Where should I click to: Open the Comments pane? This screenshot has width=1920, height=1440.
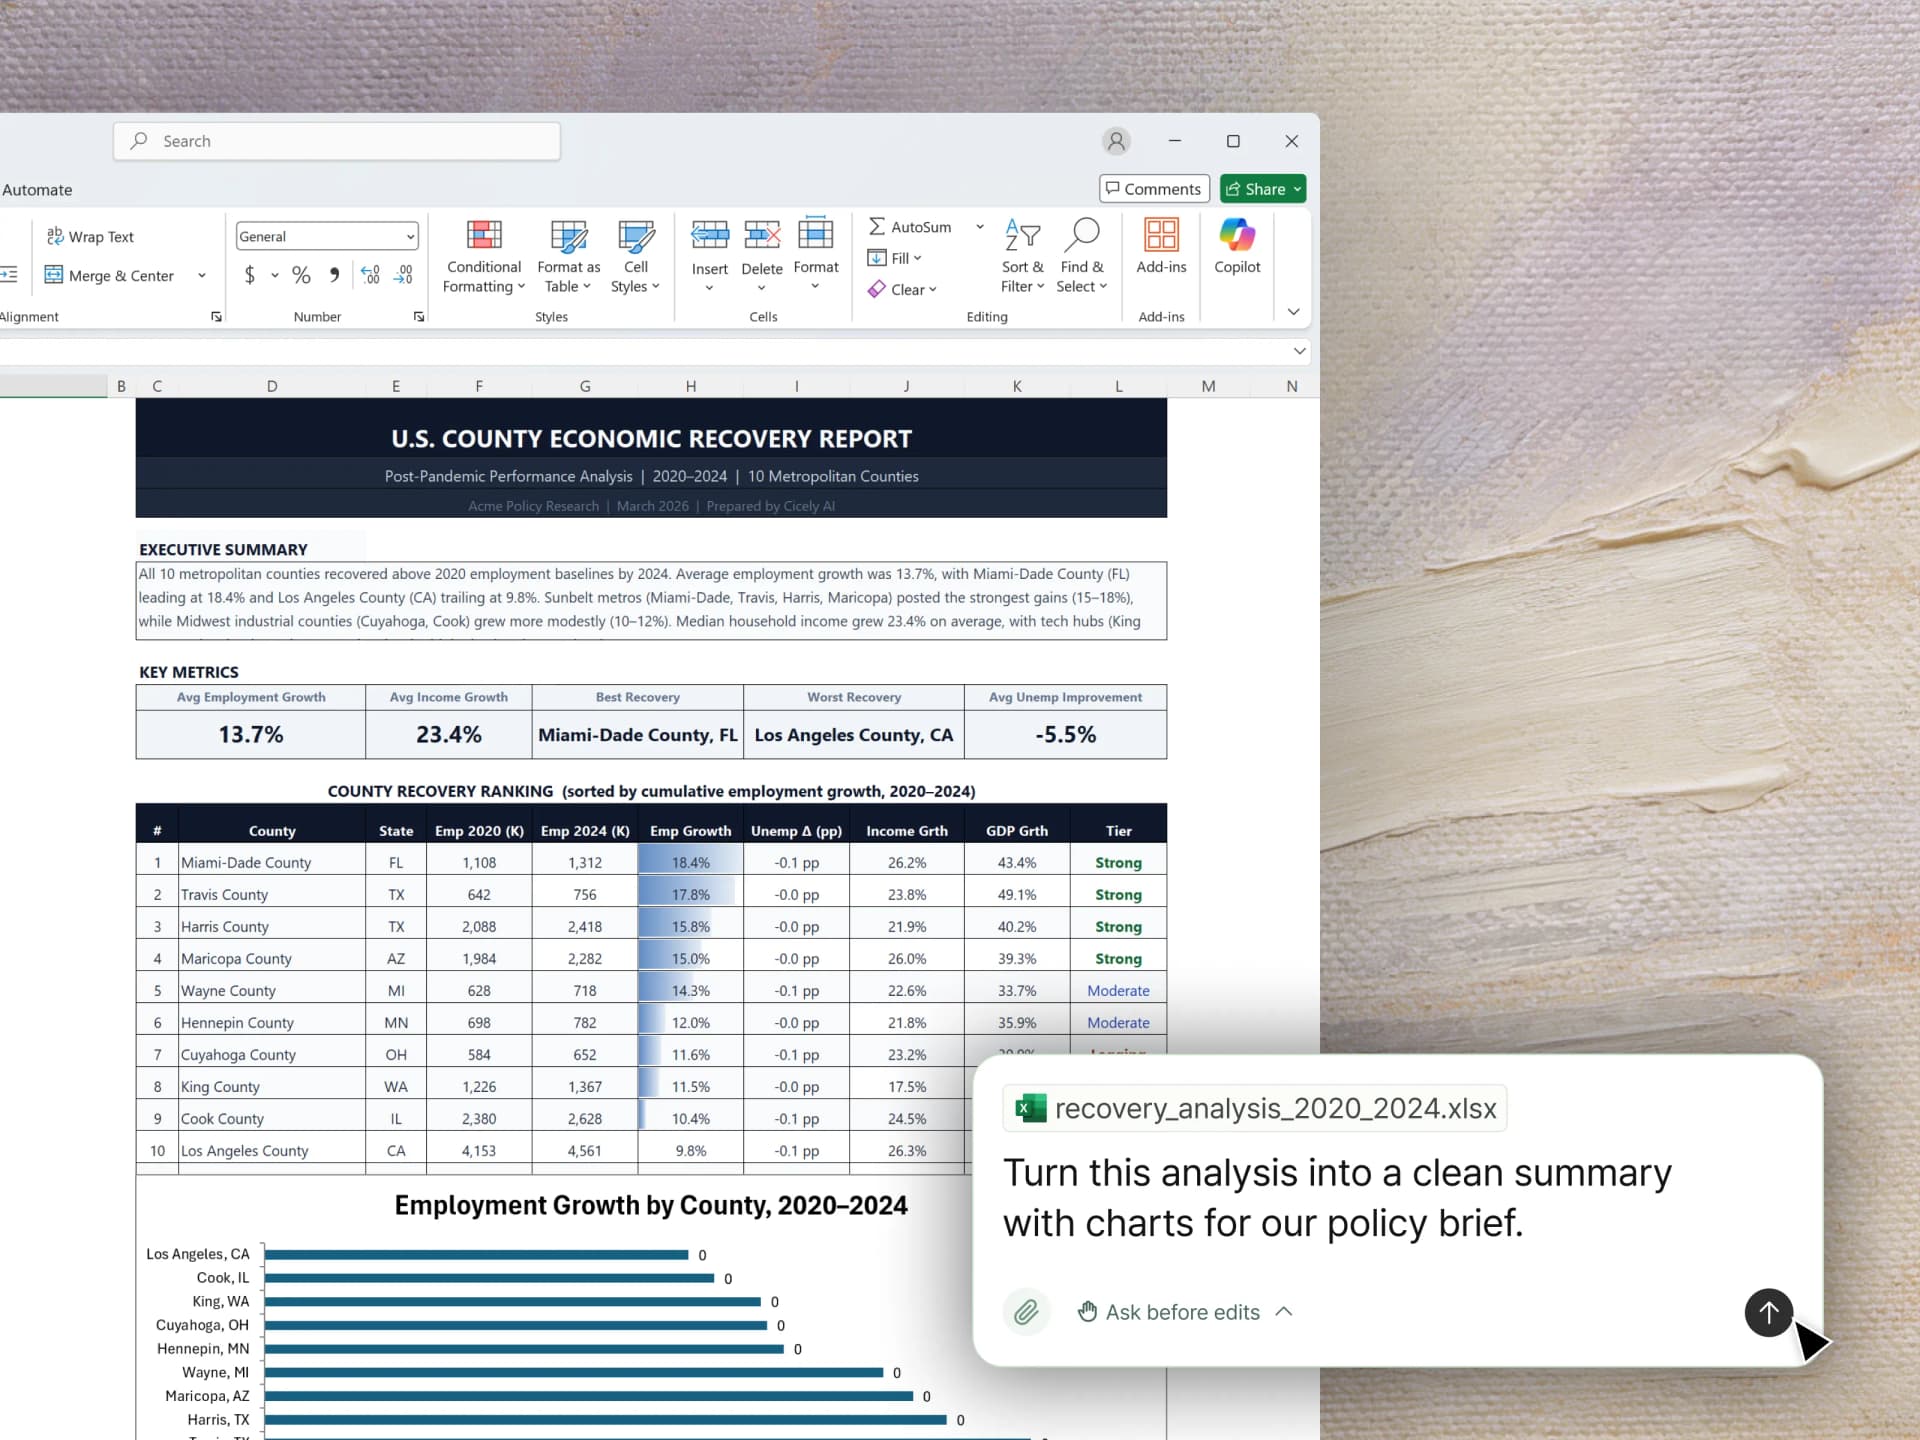coord(1153,188)
